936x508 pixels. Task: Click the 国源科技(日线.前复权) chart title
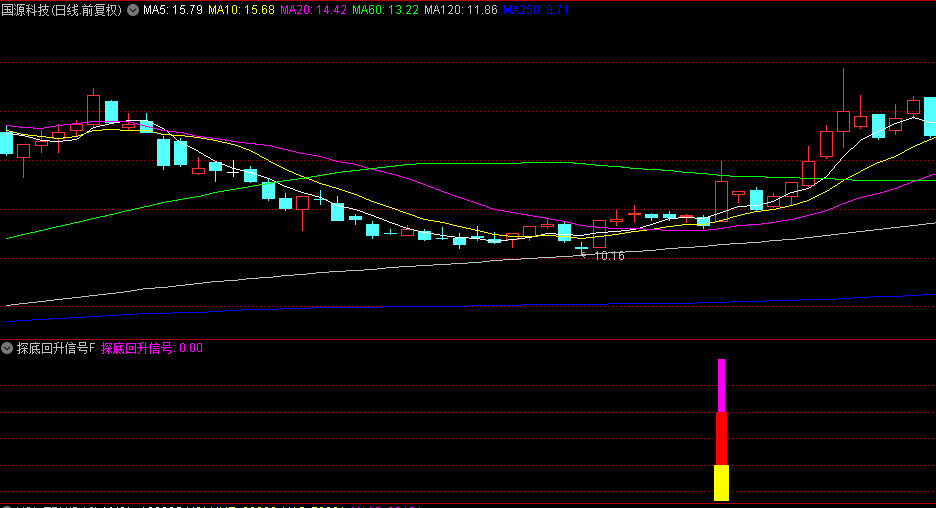(x=61, y=10)
